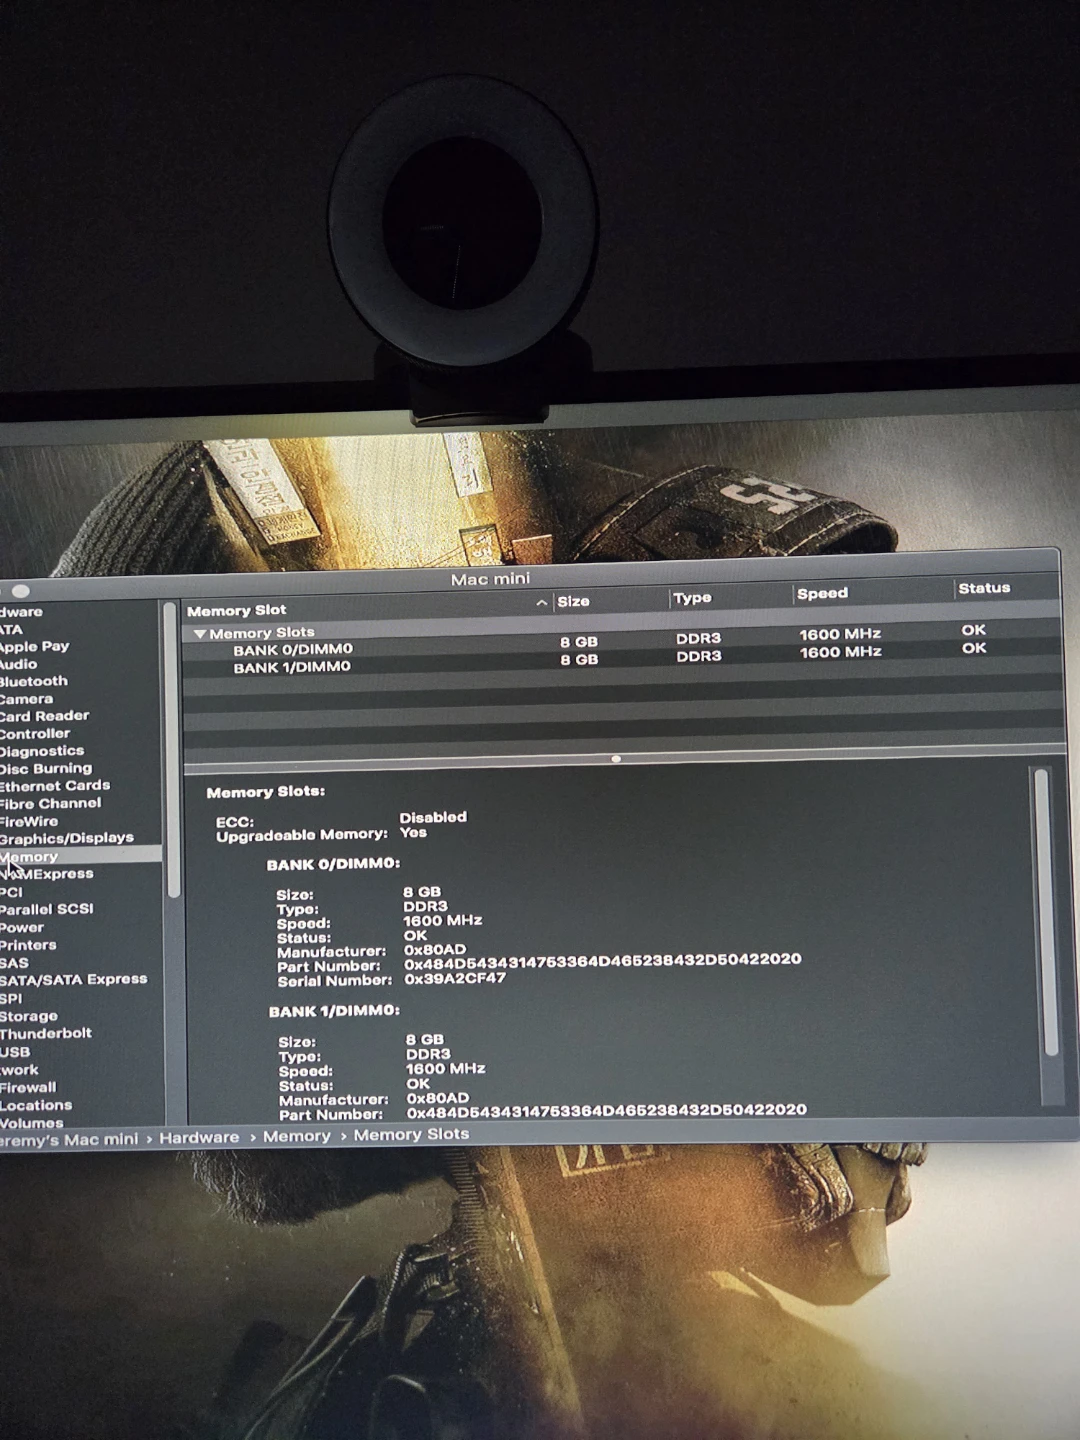Select Controller in the sidebar
Viewport: 1080px width, 1440px height.
point(35,733)
